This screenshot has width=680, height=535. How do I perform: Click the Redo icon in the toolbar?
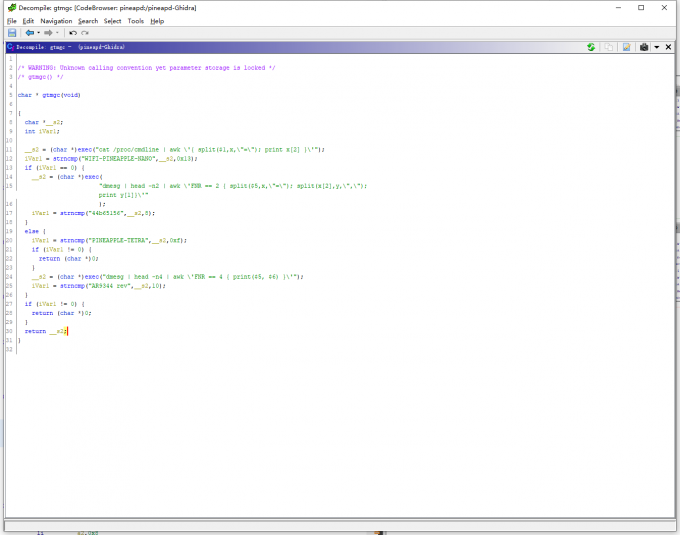[85, 33]
